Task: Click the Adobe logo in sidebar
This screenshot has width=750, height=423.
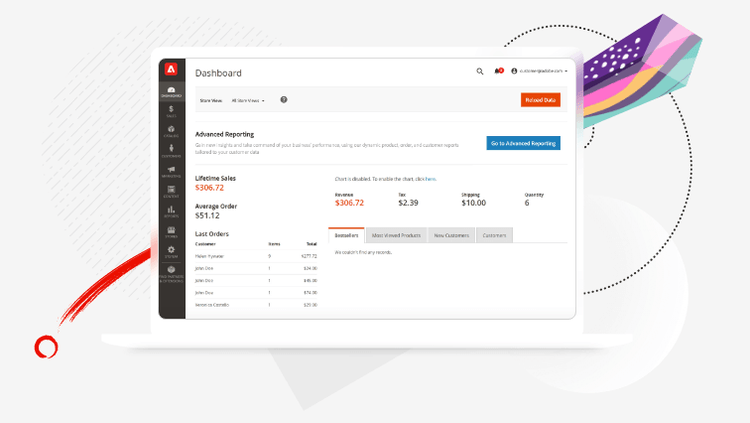Action: [x=172, y=69]
